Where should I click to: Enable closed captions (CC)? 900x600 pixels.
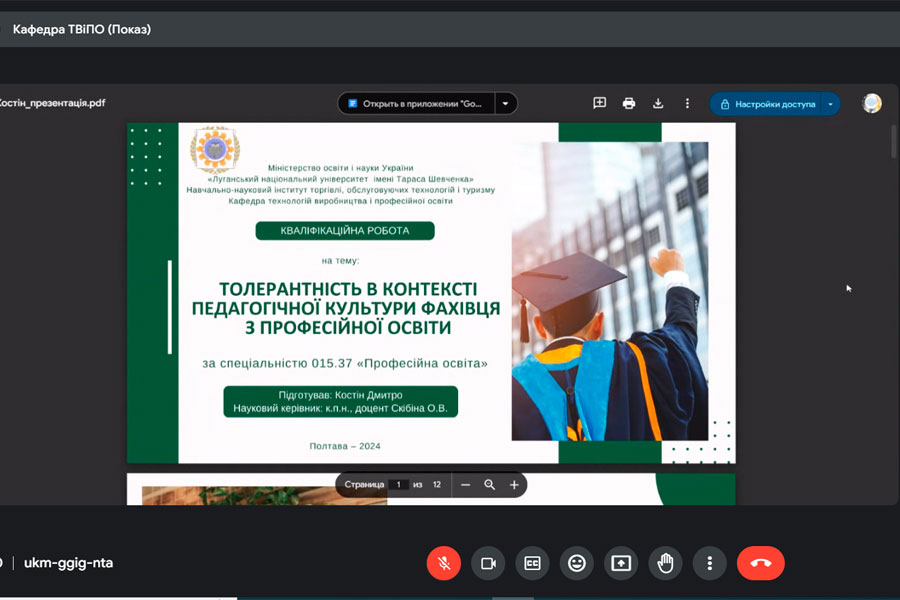(x=533, y=563)
